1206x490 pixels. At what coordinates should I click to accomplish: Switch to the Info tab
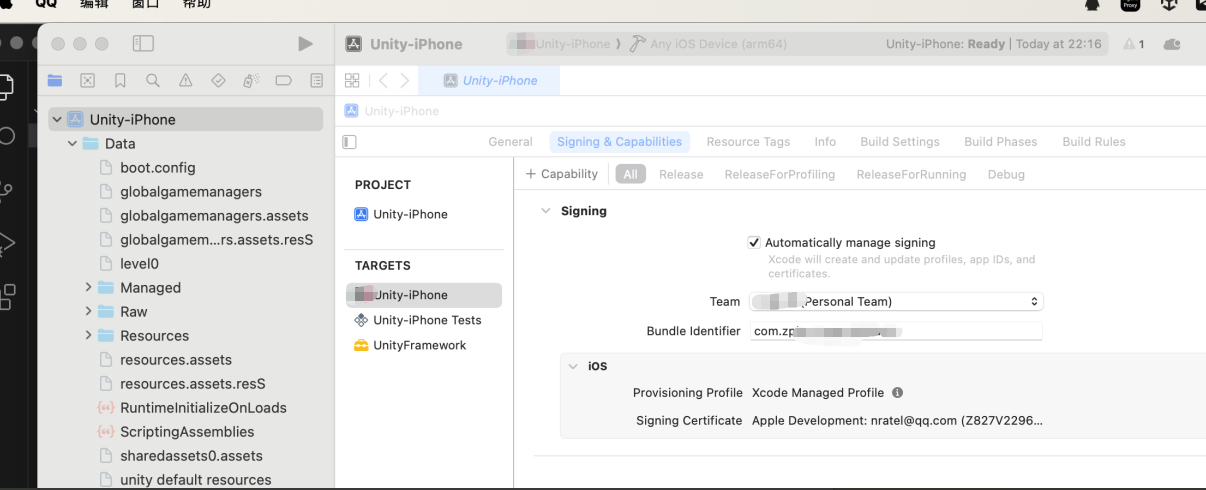pos(825,142)
